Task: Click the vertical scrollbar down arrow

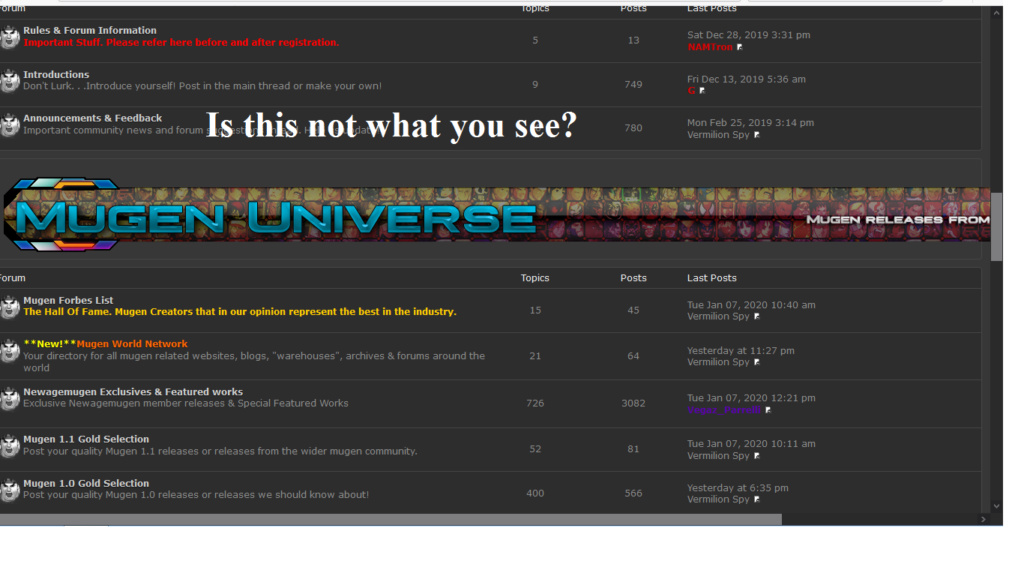Action: tap(997, 506)
